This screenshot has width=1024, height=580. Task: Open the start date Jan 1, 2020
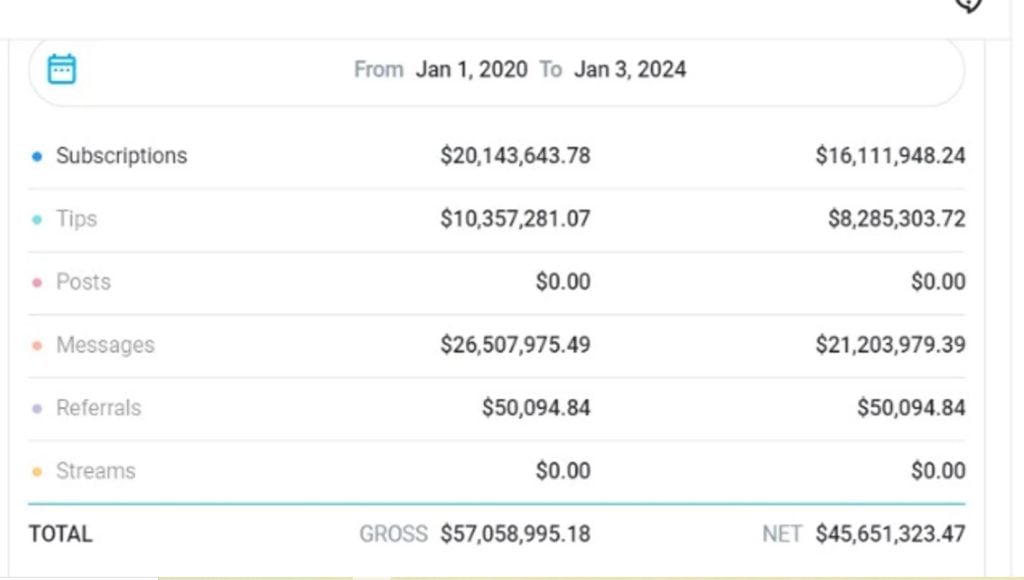click(x=471, y=69)
